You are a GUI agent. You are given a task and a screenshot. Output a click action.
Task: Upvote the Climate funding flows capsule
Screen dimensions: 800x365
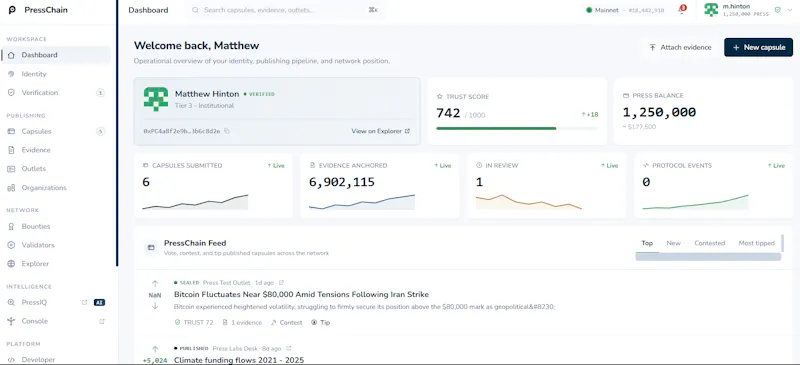click(155, 350)
